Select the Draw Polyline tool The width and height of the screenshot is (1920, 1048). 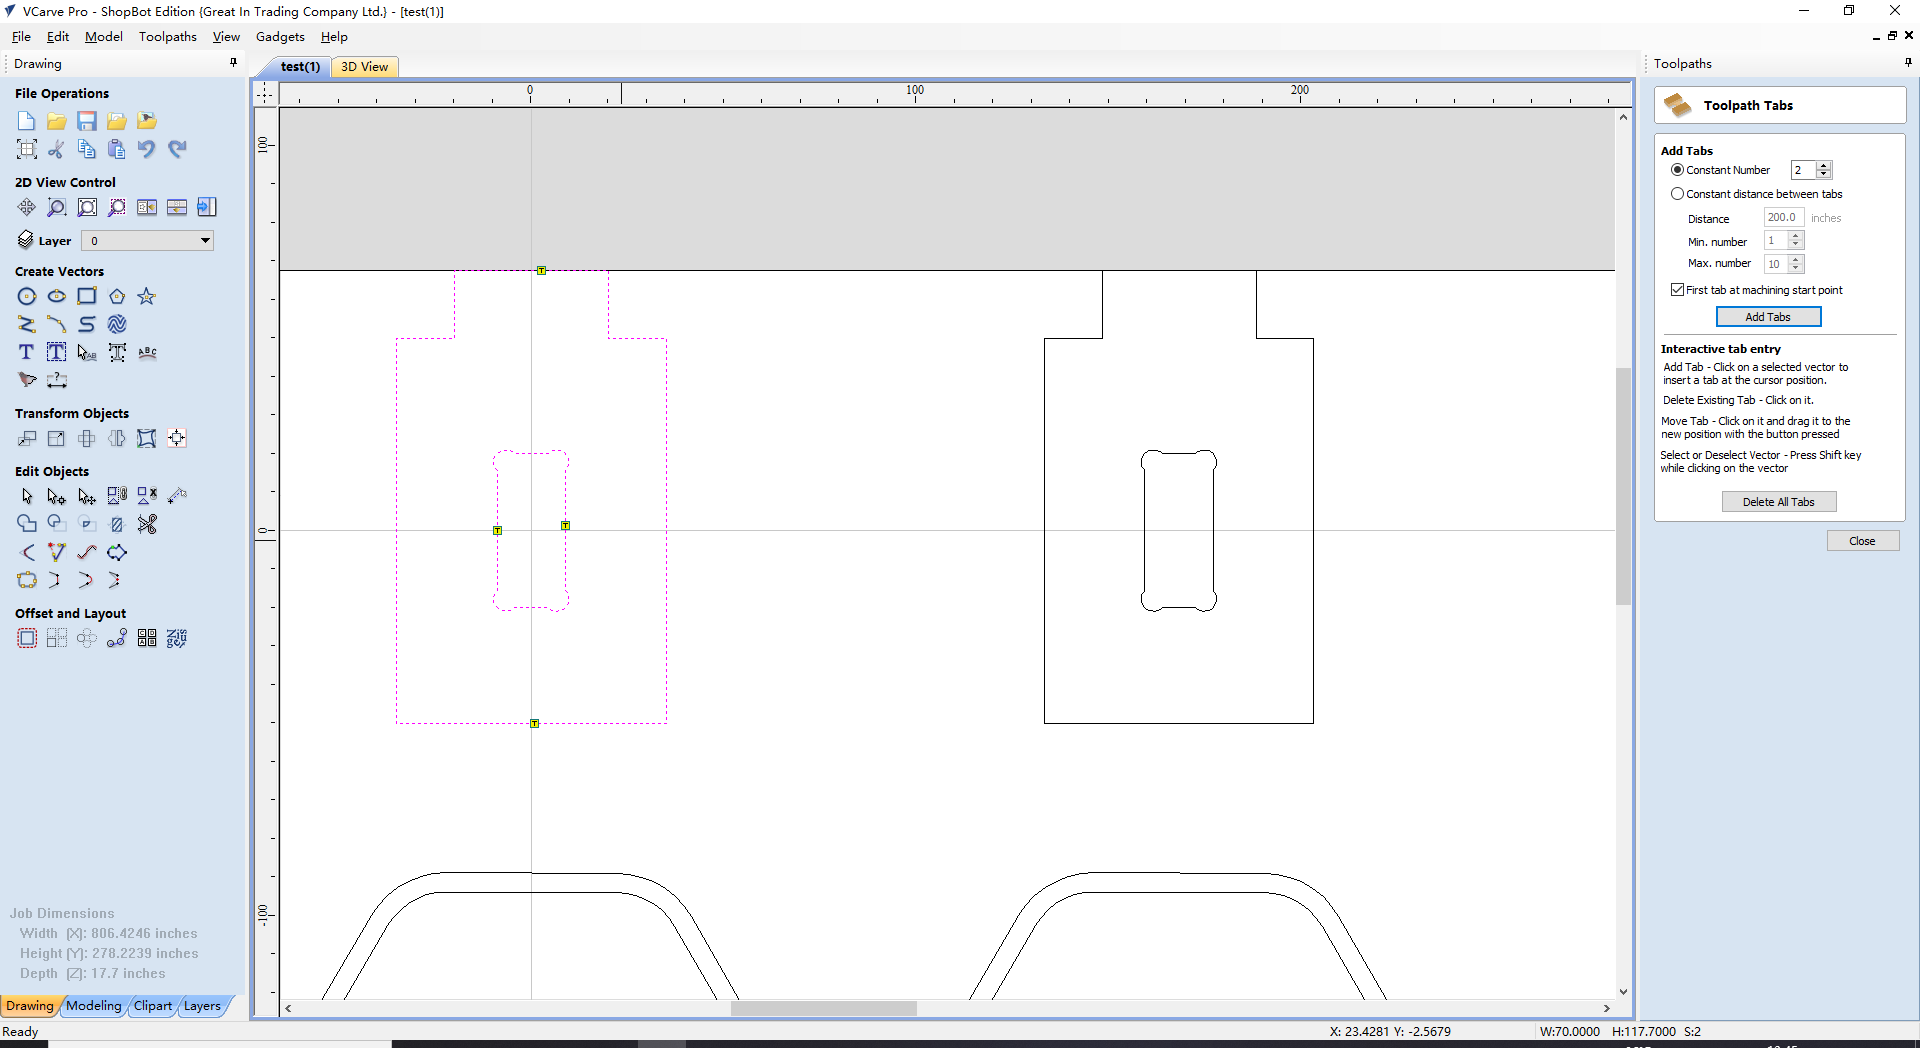[x=27, y=324]
